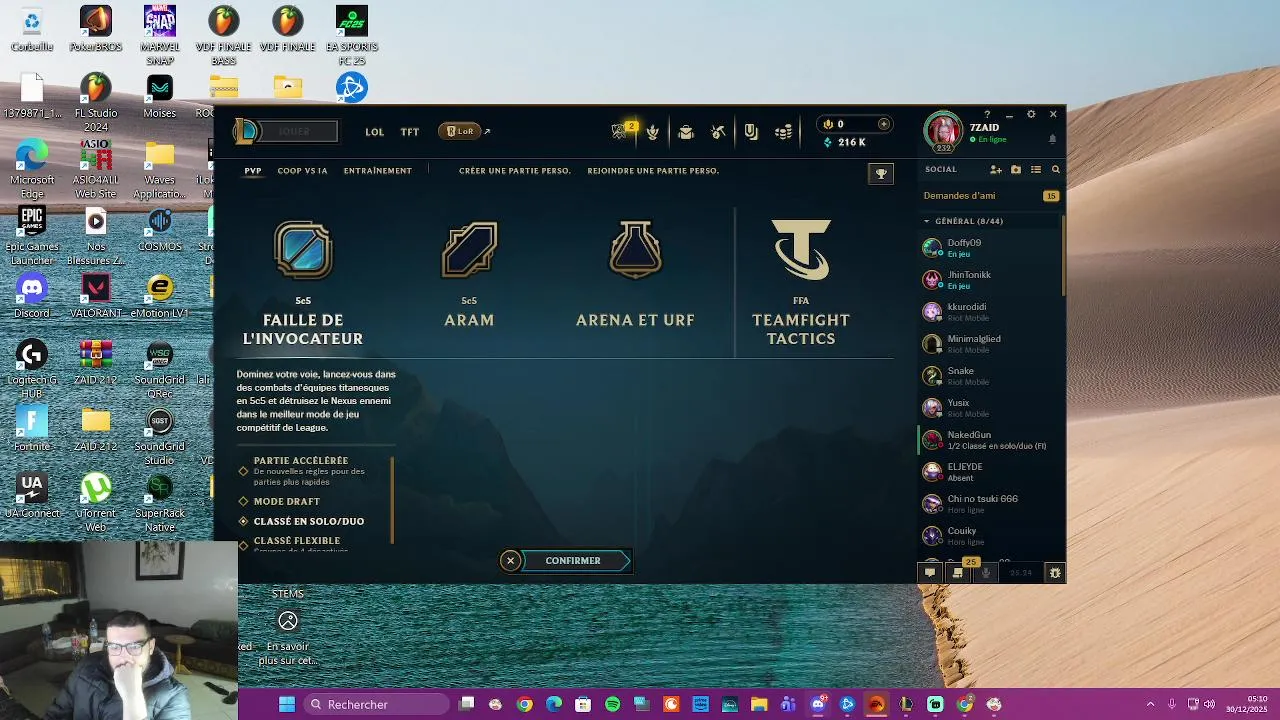Switch to the Entraînement tab
The image size is (1280, 720).
378,171
